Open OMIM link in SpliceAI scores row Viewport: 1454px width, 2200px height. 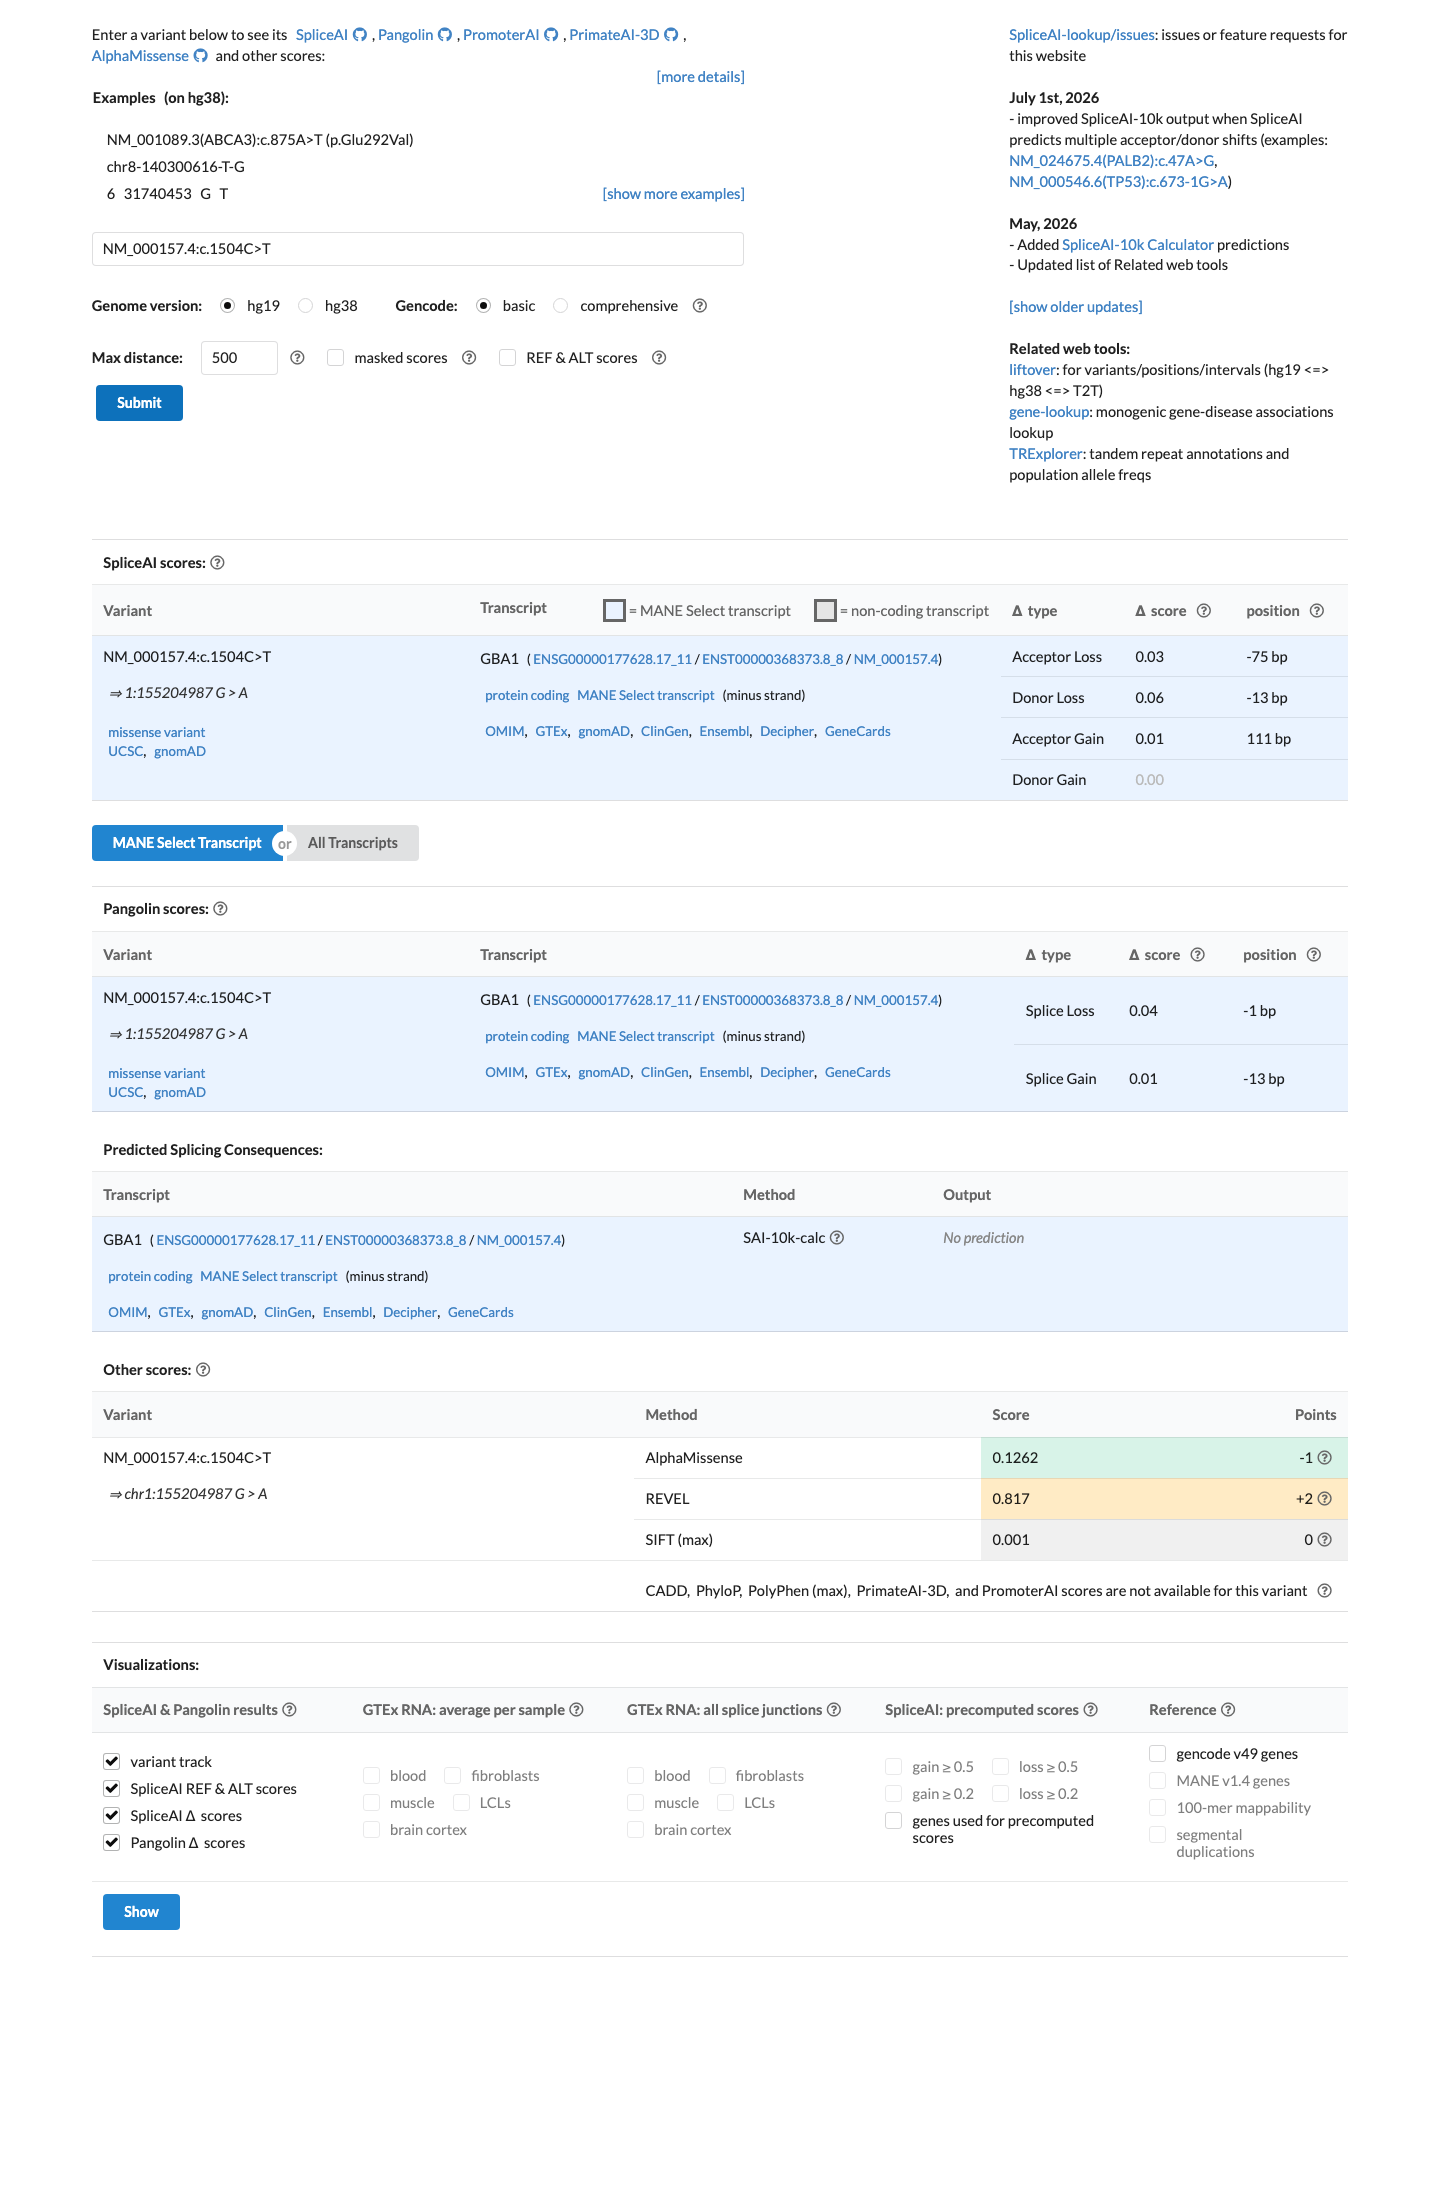(x=505, y=732)
